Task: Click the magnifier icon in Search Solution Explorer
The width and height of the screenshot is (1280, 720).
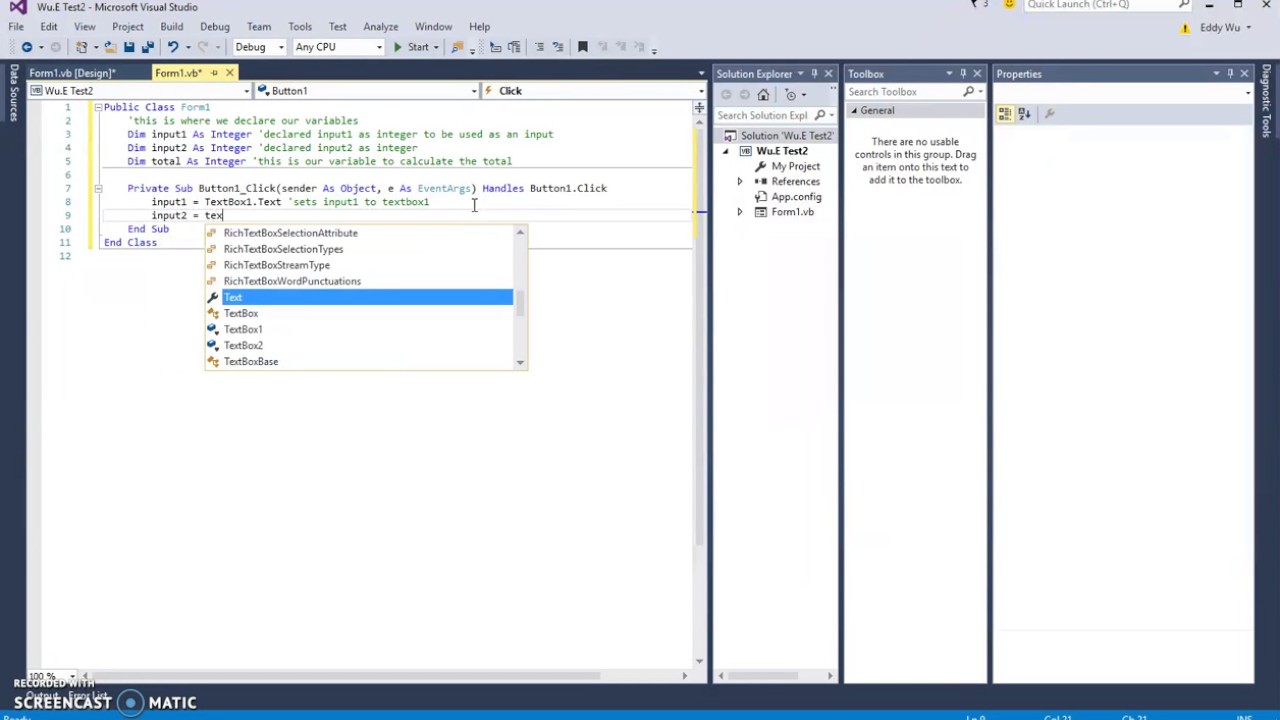Action: point(820,115)
